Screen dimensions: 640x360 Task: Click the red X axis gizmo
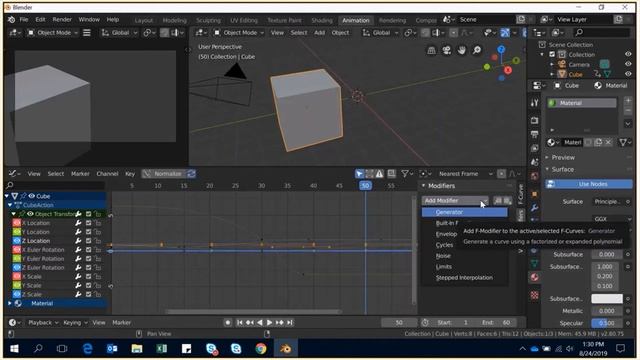tap(508, 70)
